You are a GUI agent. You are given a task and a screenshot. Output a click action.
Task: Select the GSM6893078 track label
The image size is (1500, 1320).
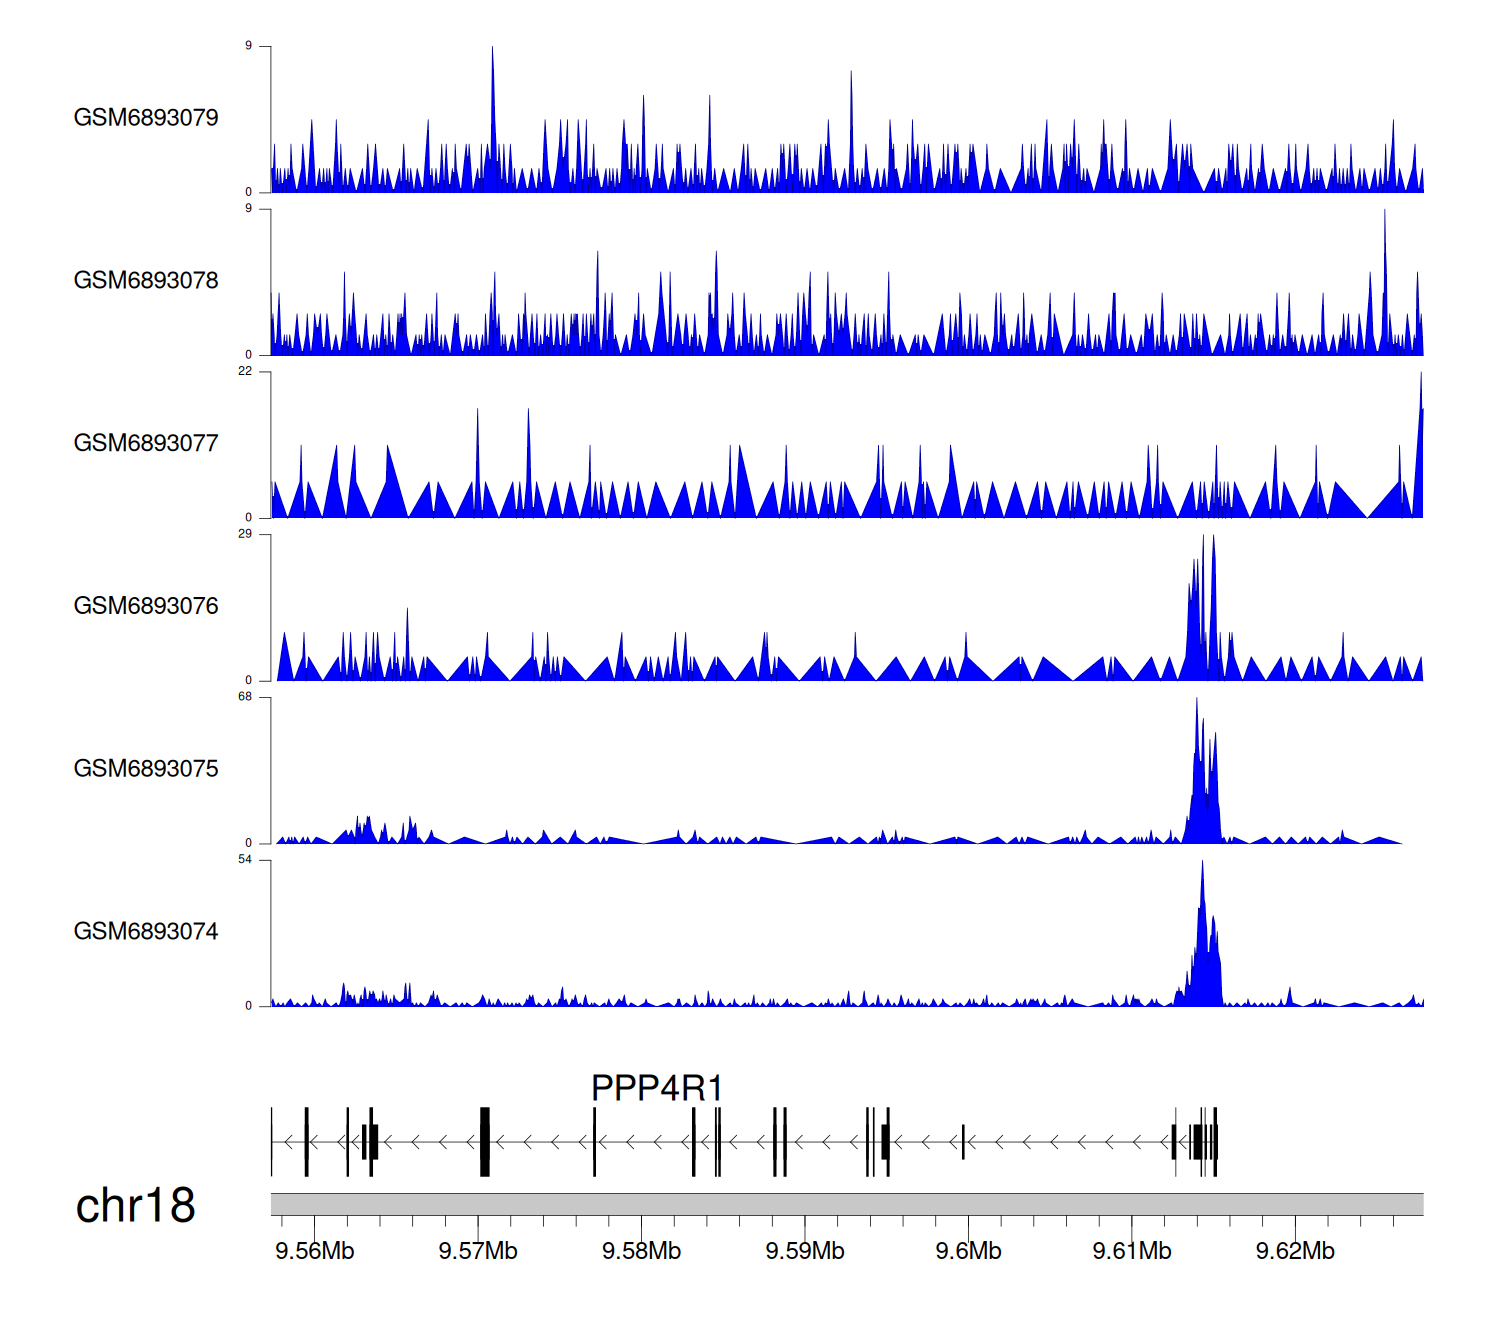(146, 281)
